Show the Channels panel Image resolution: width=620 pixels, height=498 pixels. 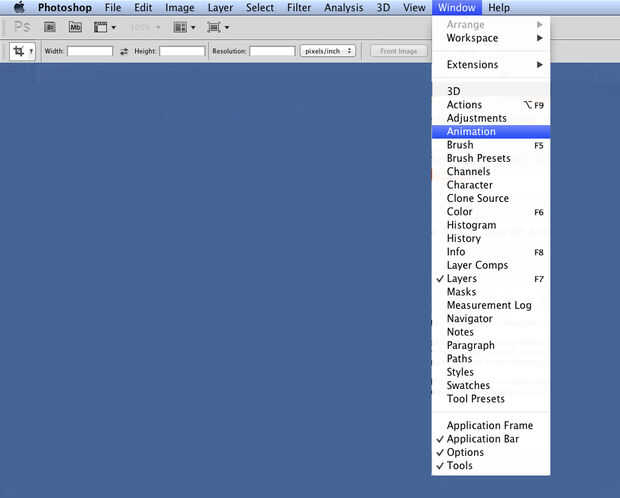coord(491,172)
